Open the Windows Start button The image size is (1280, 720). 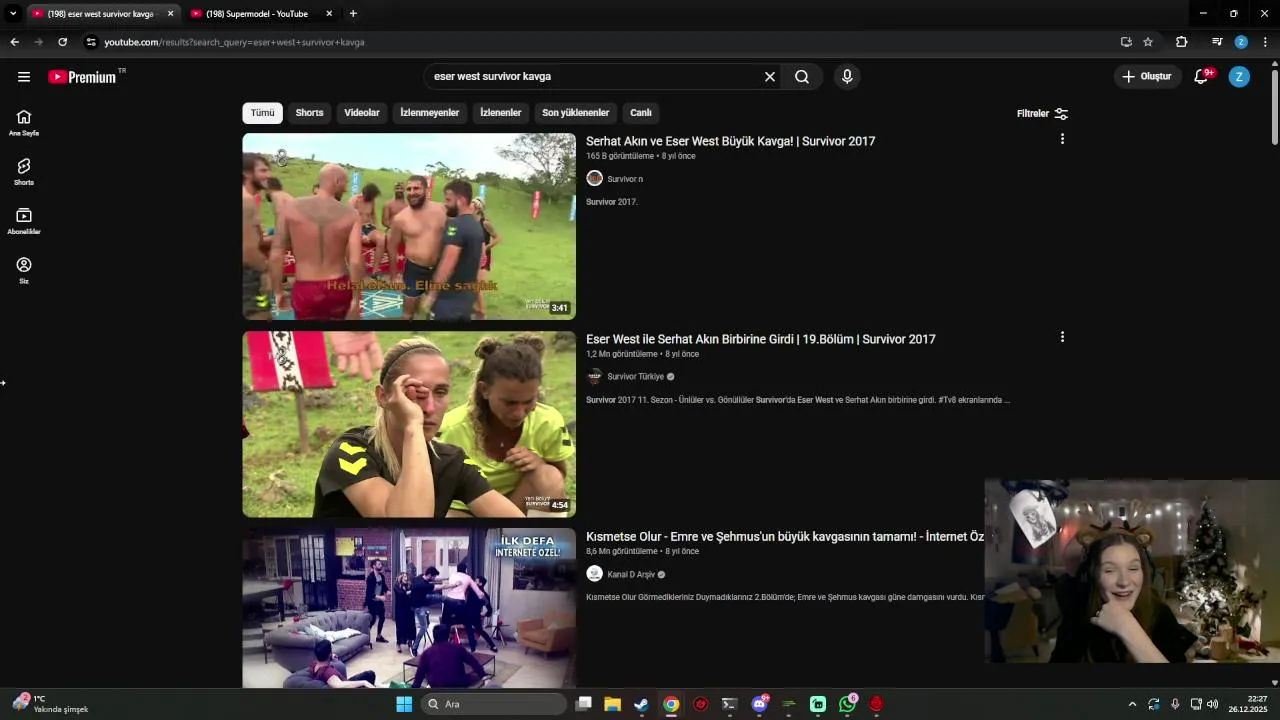tap(404, 704)
